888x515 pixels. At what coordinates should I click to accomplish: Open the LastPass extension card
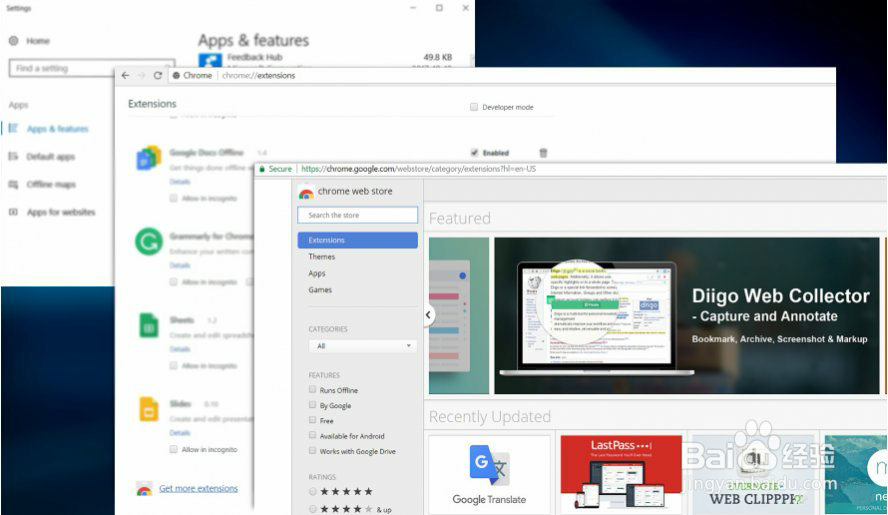621,475
